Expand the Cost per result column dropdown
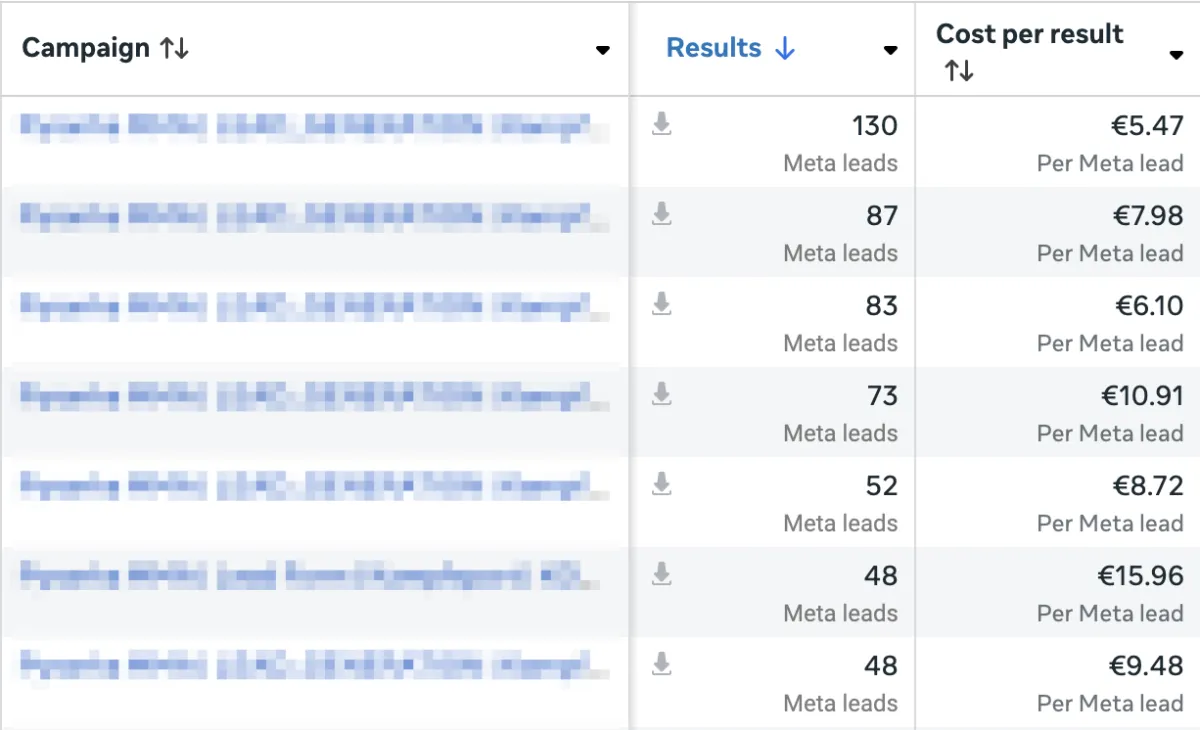Screen dimensions: 1200x730 tap(1176, 55)
